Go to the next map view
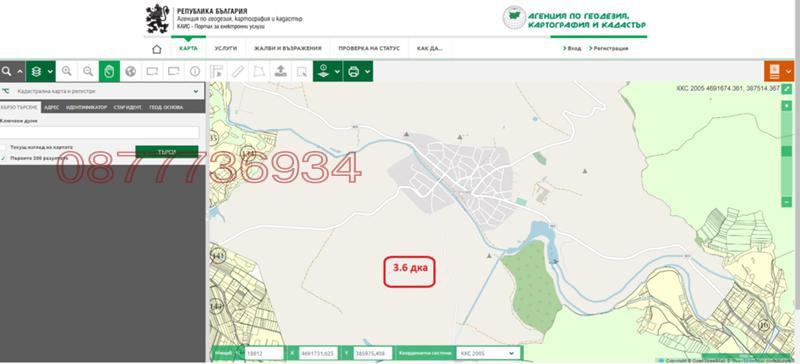 pyautogui.click(x=173, y=71)
